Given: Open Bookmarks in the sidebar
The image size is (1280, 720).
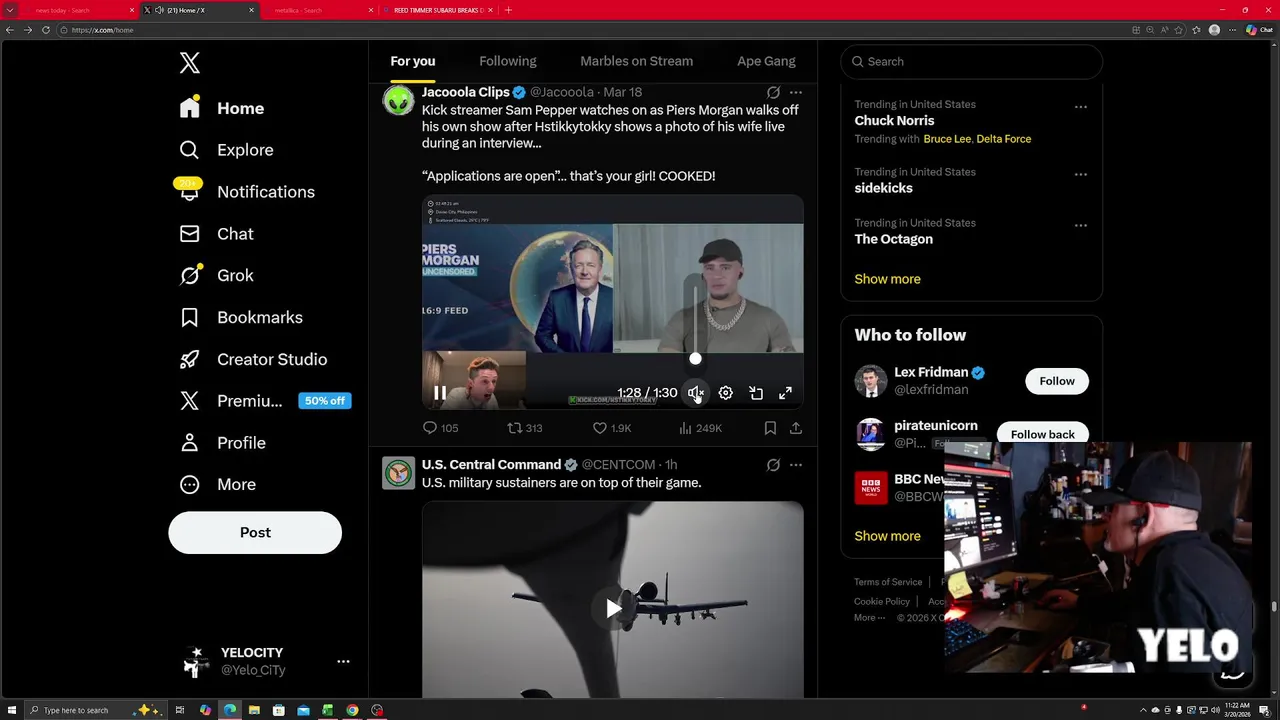Looking at the screenshot, I should pos(240,317).
